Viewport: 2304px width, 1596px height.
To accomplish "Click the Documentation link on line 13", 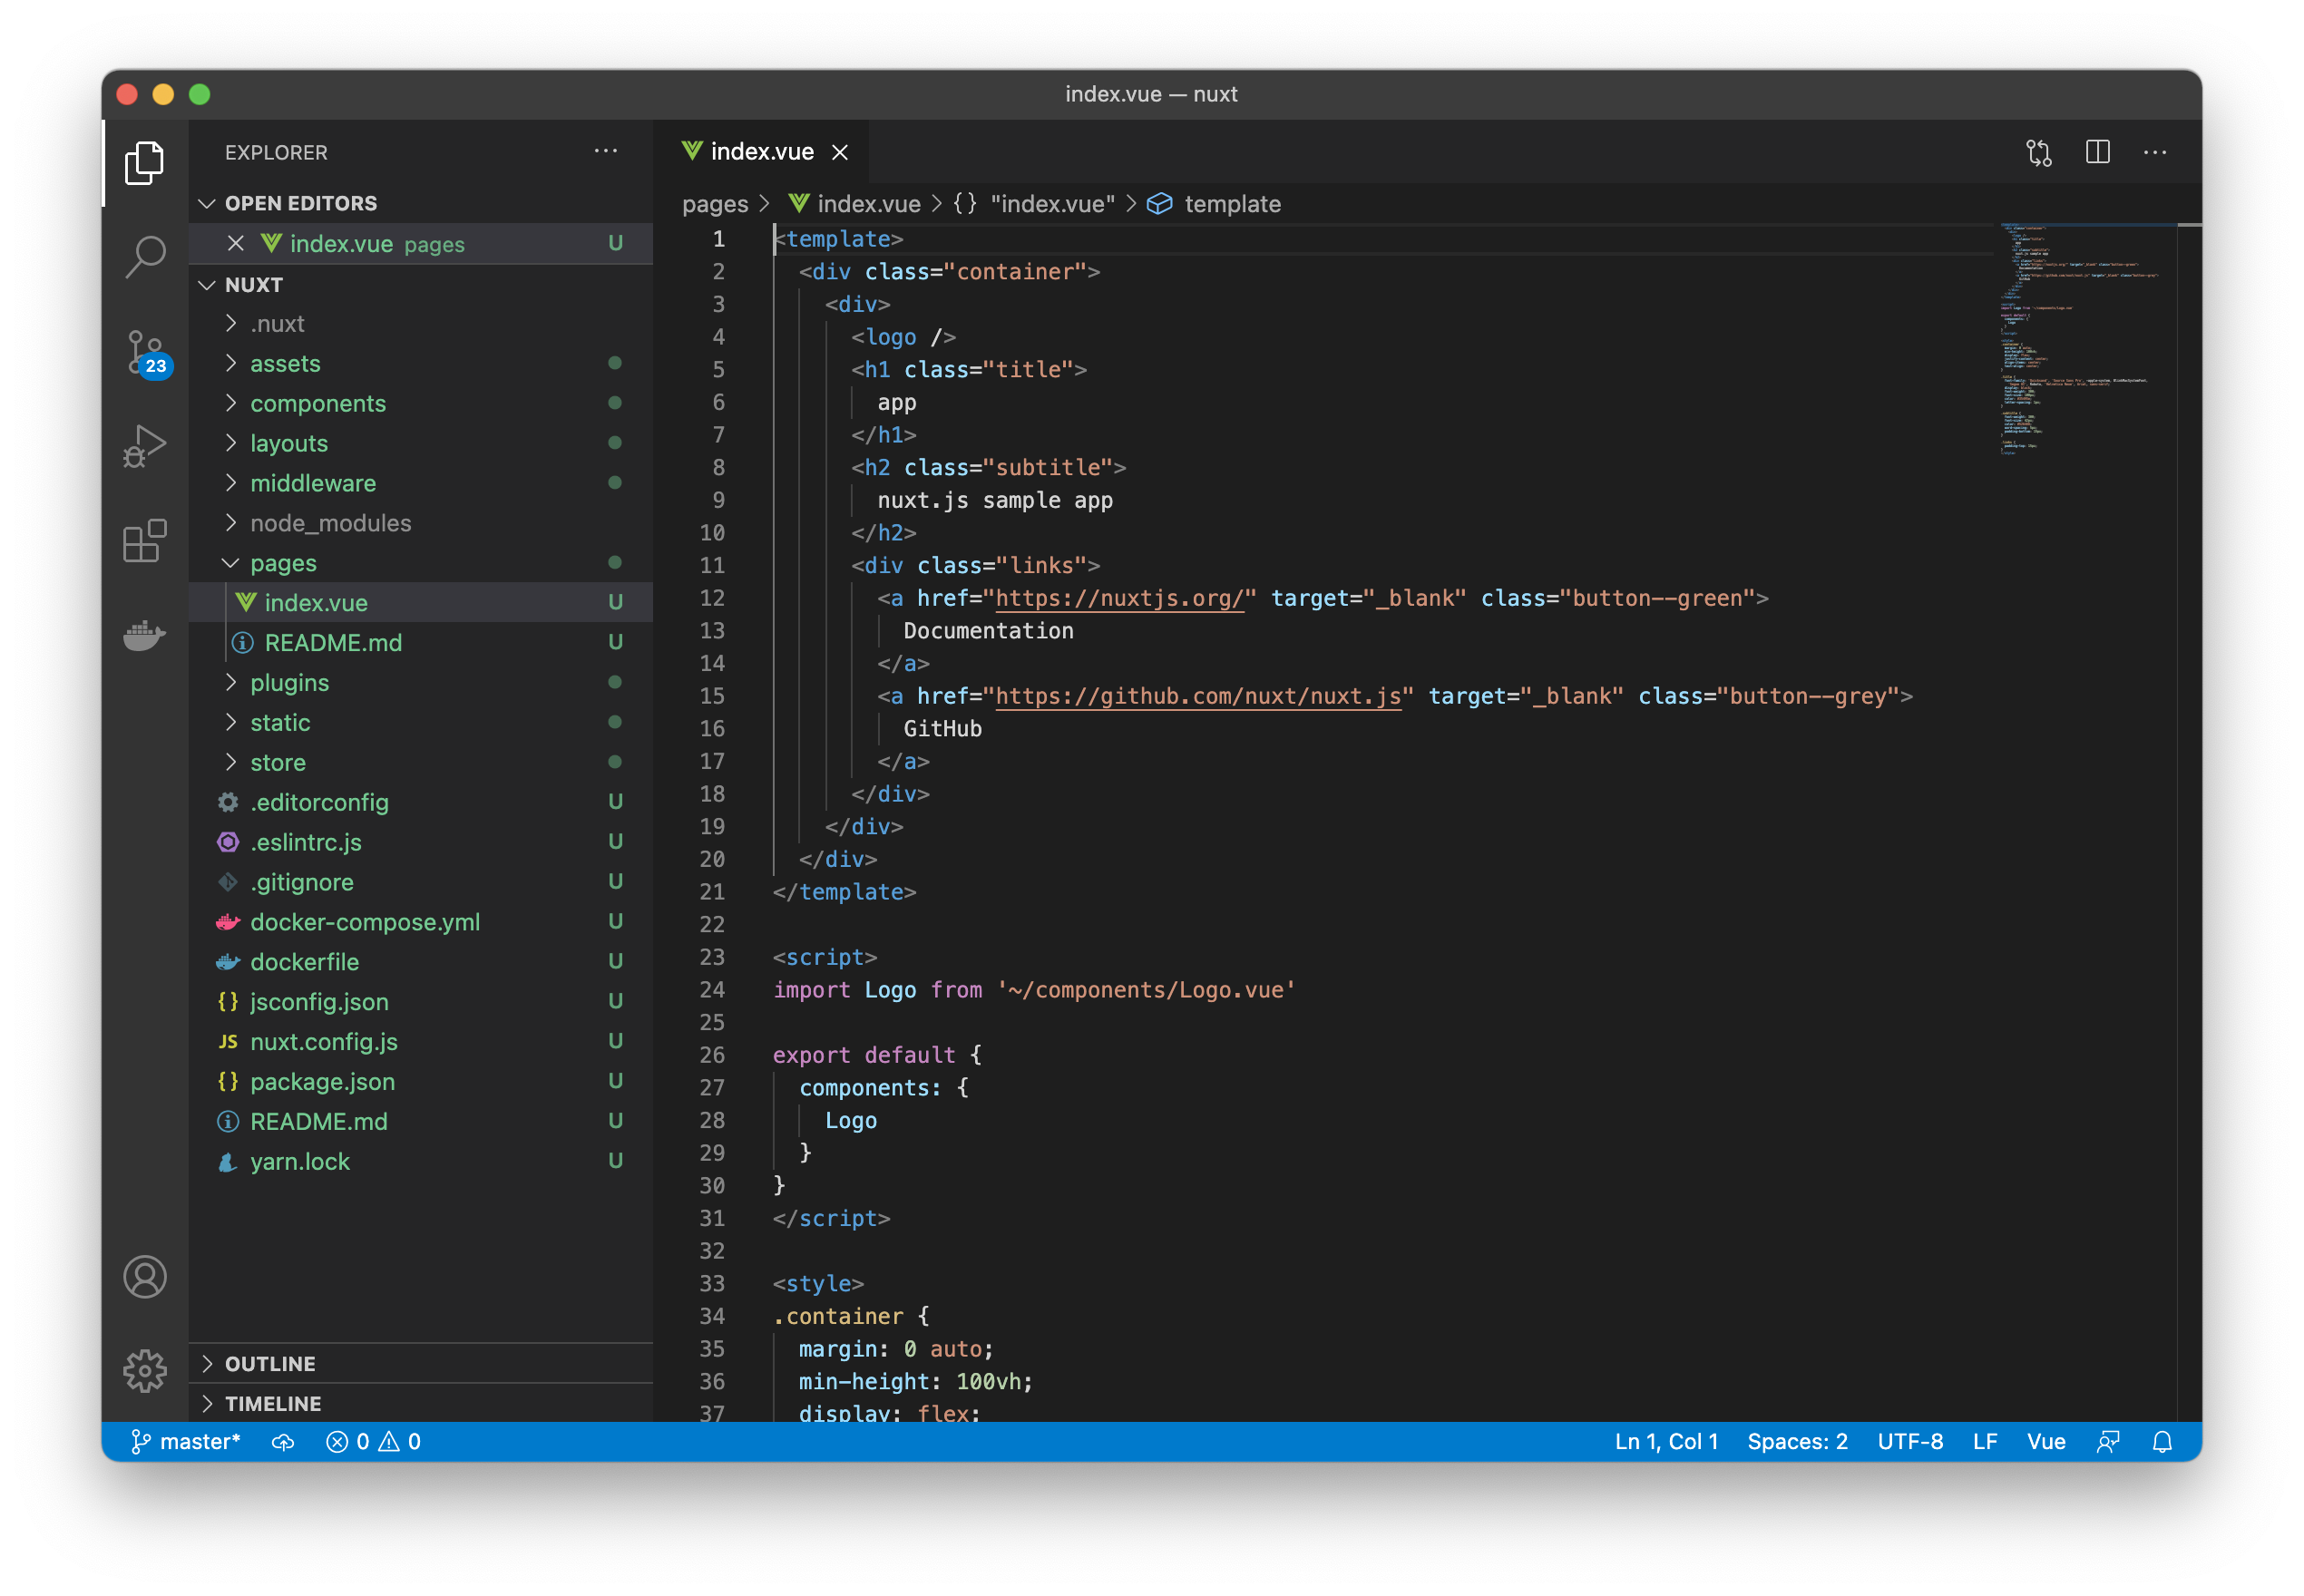I will pyautogui.click(x=990, y=630).
